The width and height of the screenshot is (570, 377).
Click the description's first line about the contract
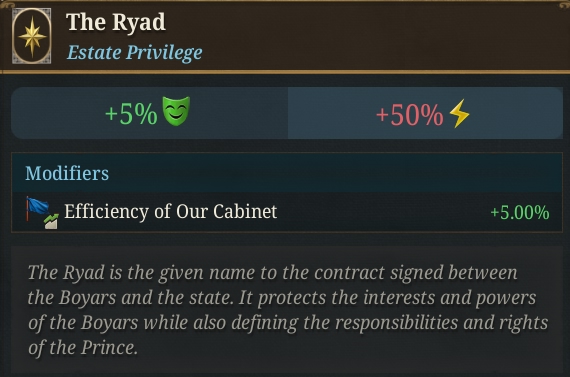pos(273,273)
